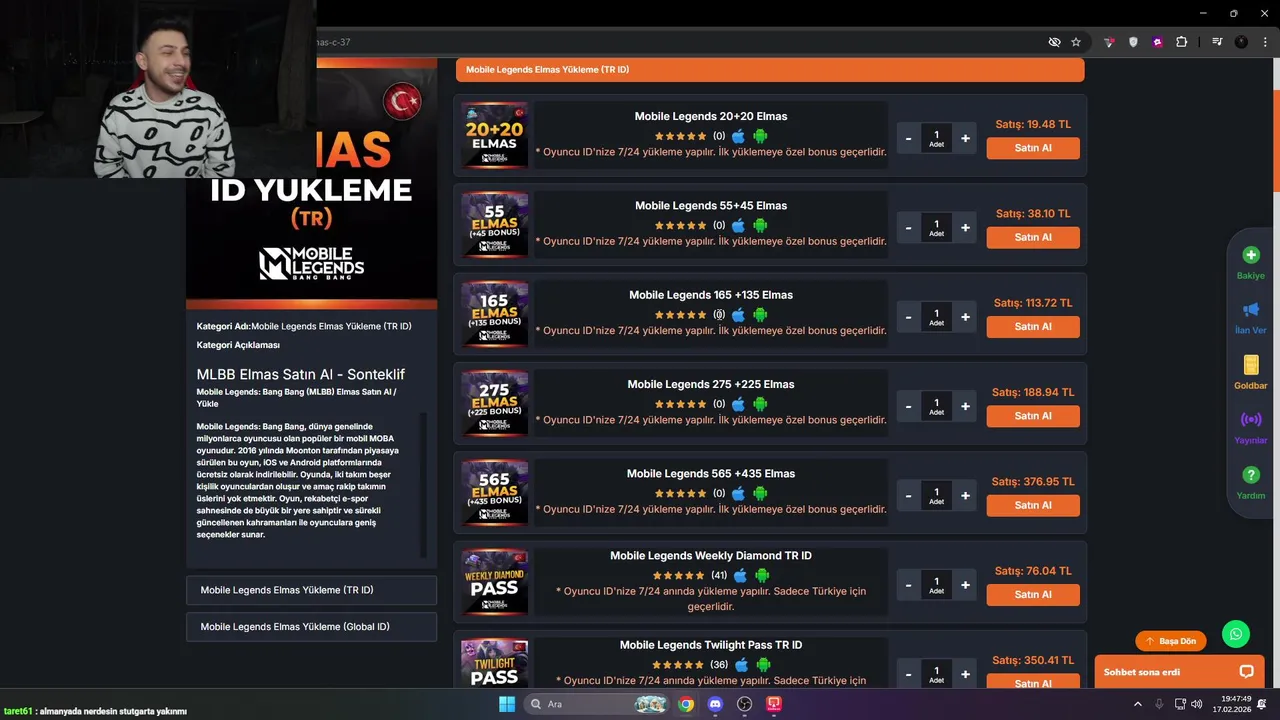
Task: Decrease quantity for 20+20 Elmas
Action: pos(908,138)
